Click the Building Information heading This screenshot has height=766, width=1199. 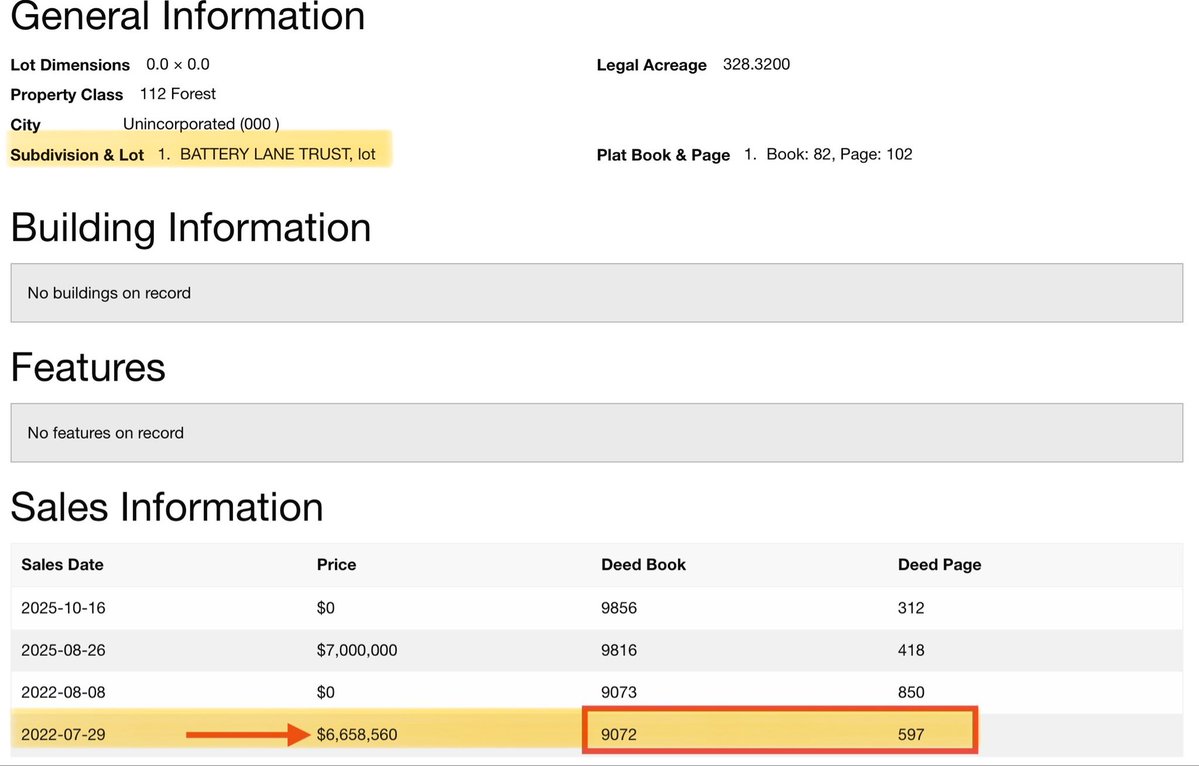191,228
